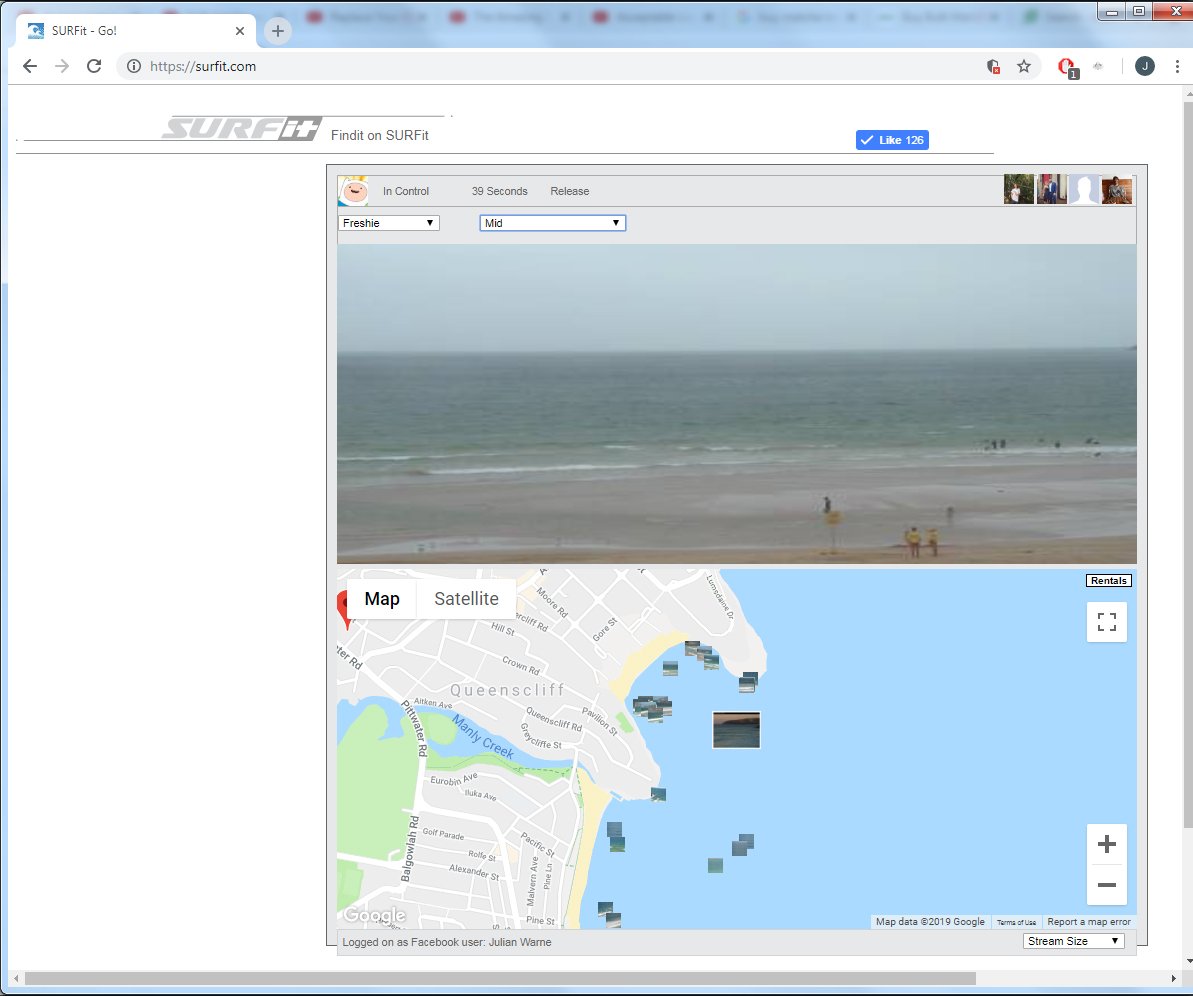This screenshot has height=996, width=1193.
Task: Open the large sunset surf cam thumbnail
Action: click(736, 730)
